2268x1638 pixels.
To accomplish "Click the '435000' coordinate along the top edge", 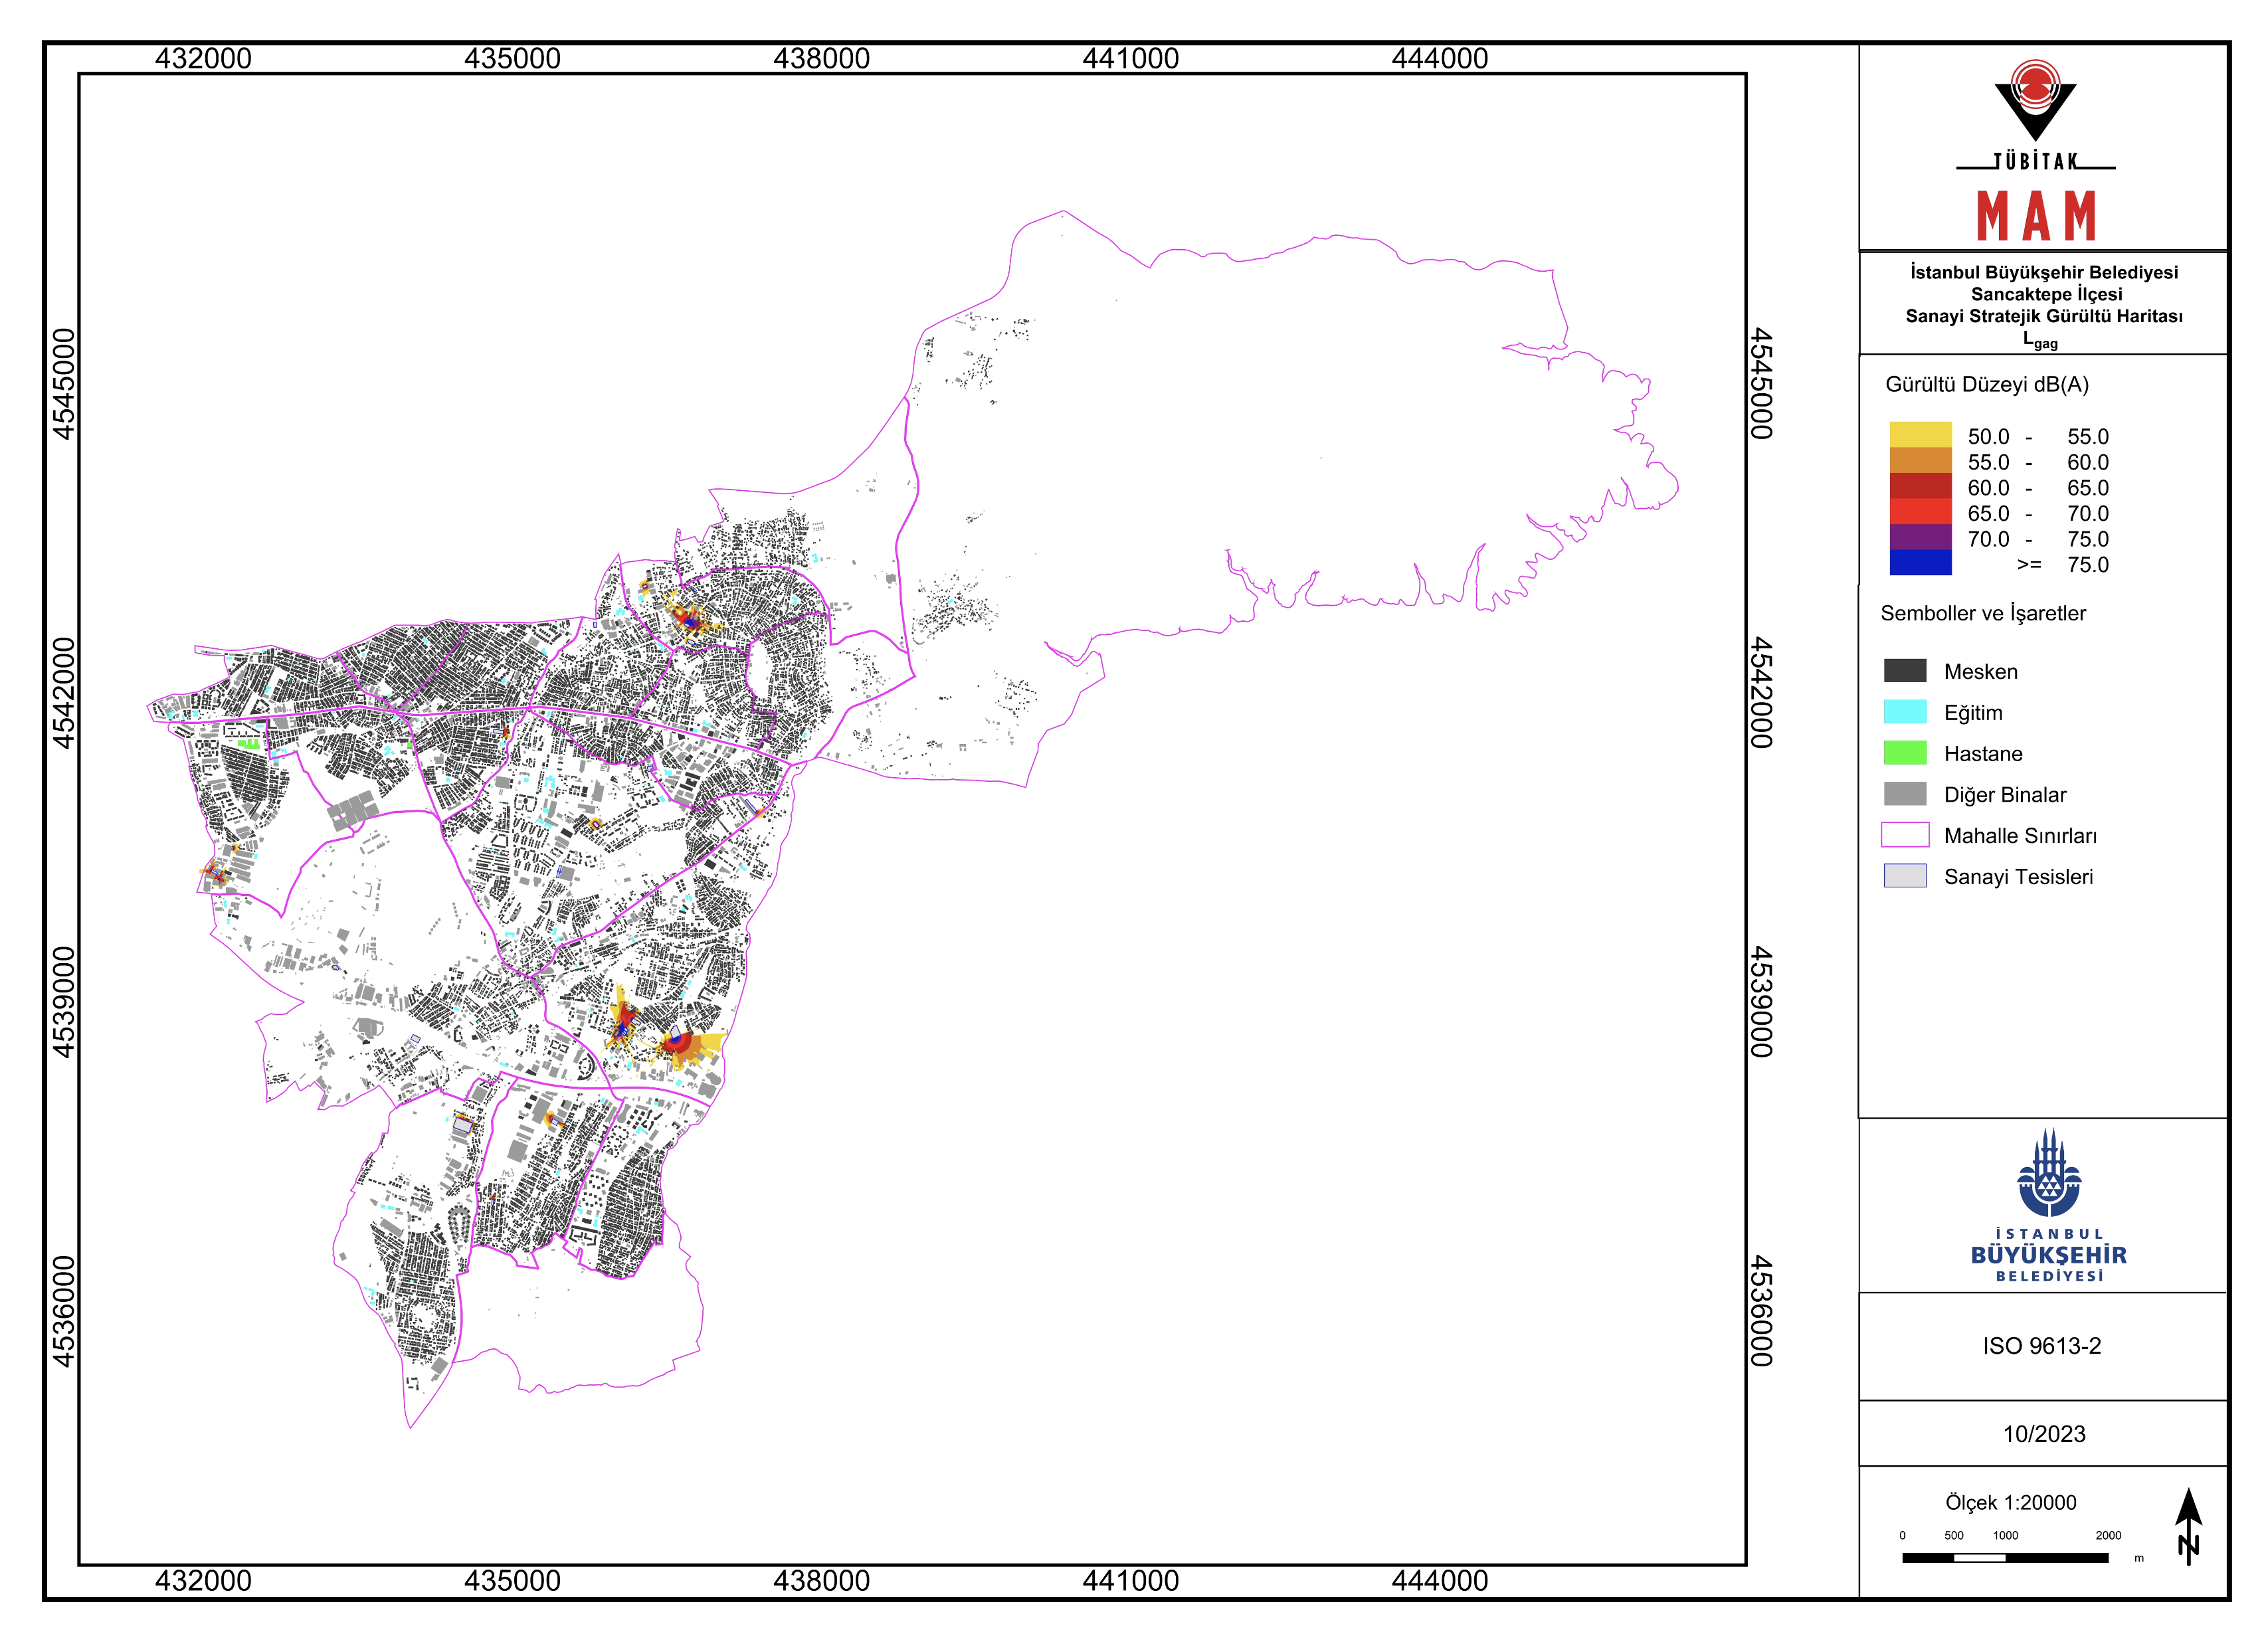I will coord(512,58).
